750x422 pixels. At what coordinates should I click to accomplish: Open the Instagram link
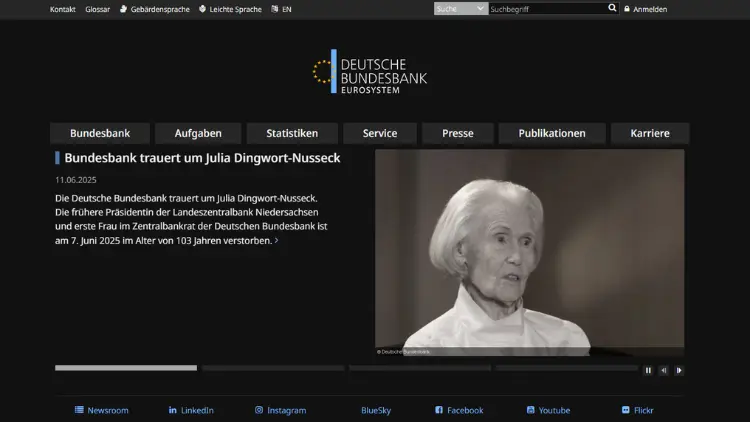point(287,411)
